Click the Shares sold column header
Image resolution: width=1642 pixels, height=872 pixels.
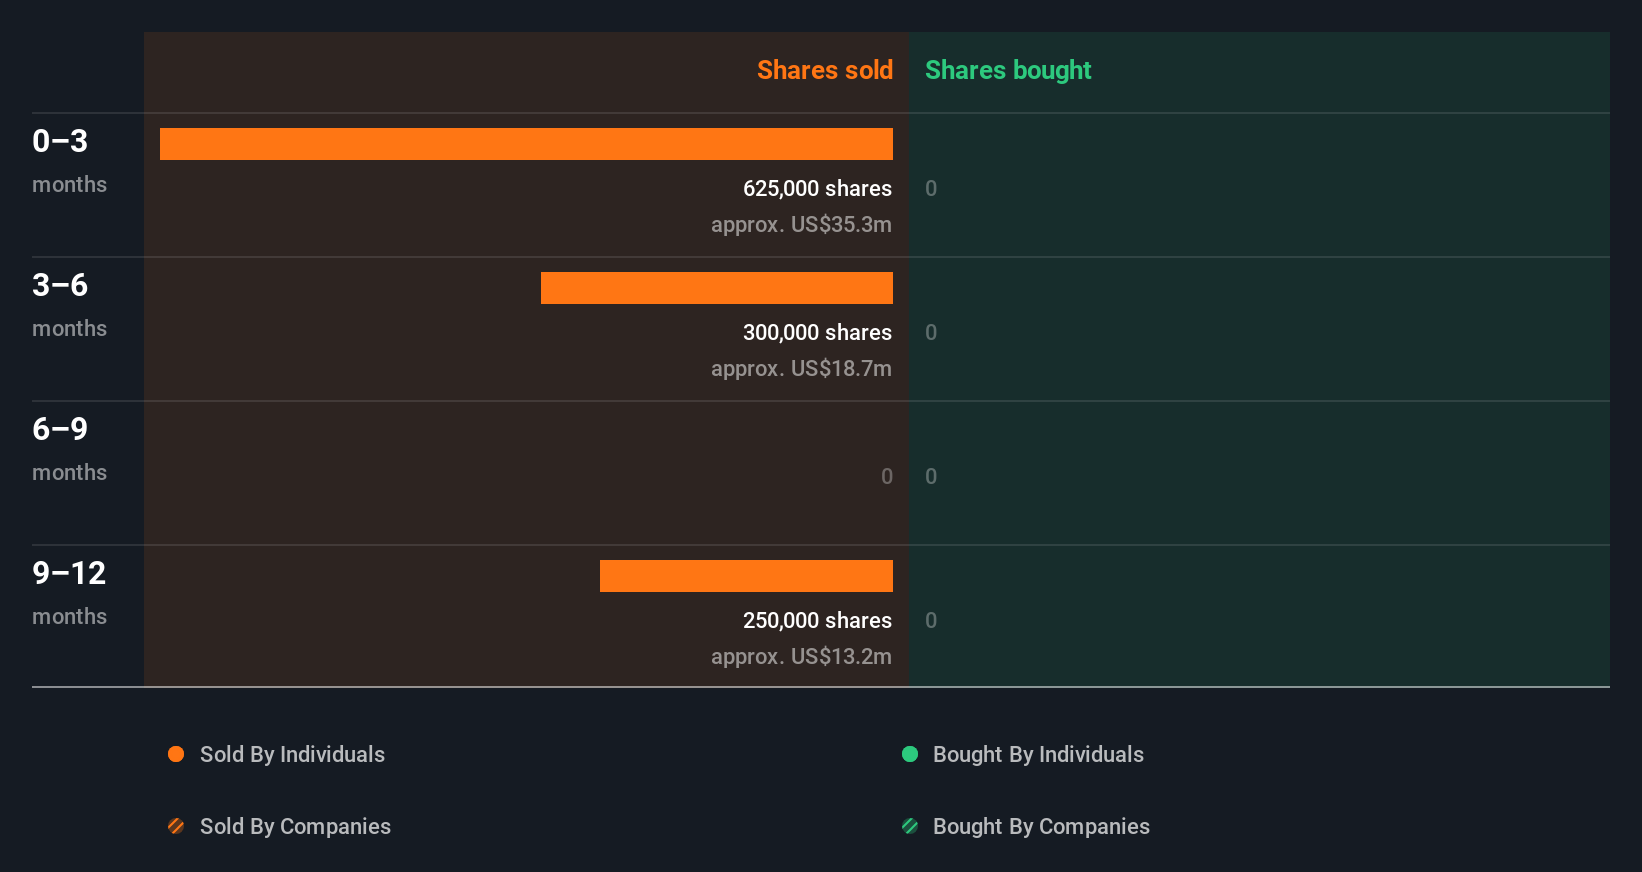(x=825, y=70)
